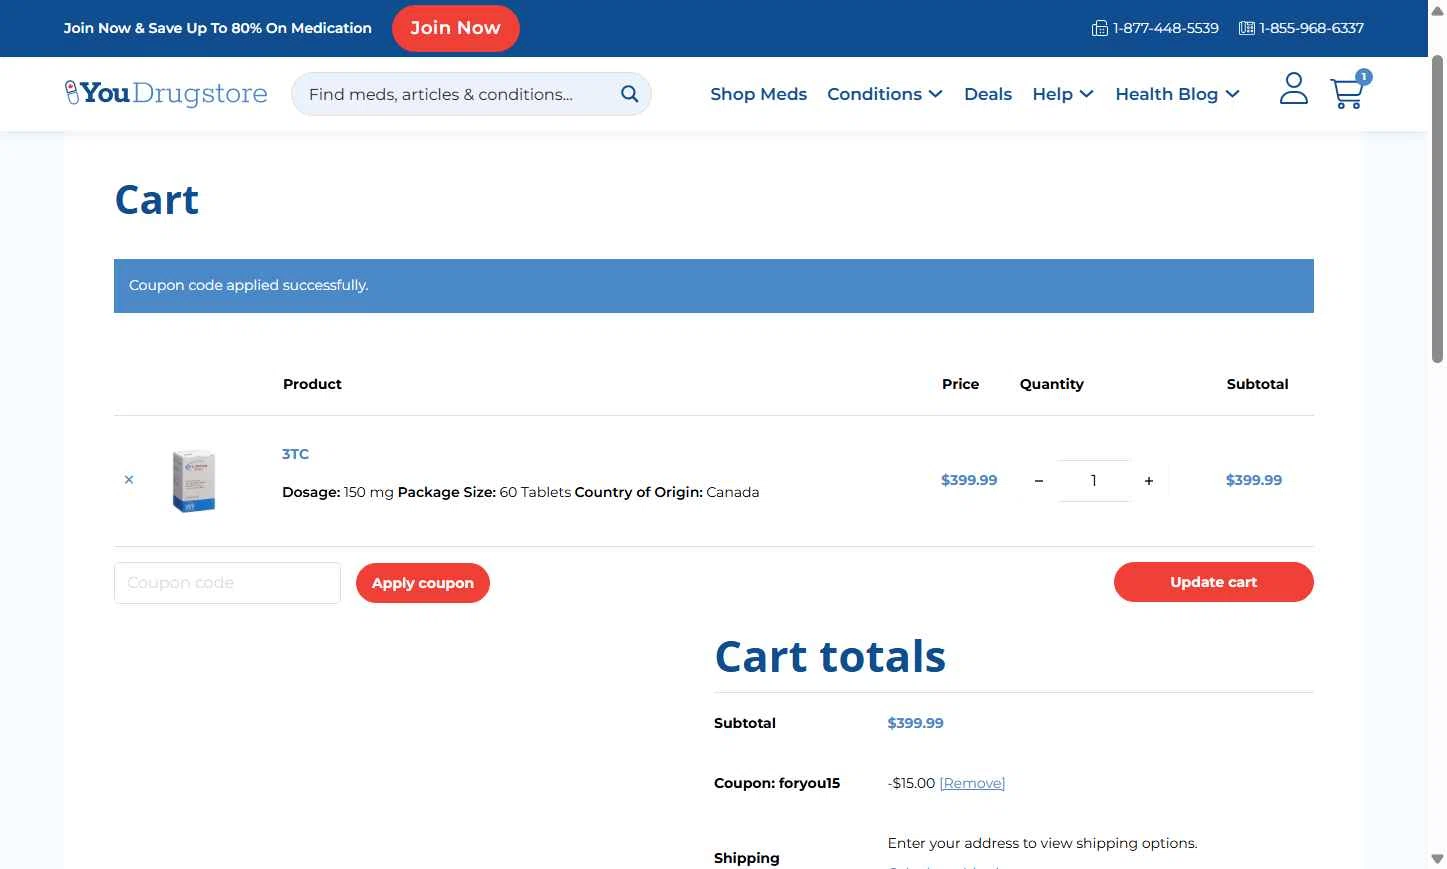The image size is (1447, 869).
Task: Open Shop Meds menu item
Action: tap(758, 94)
